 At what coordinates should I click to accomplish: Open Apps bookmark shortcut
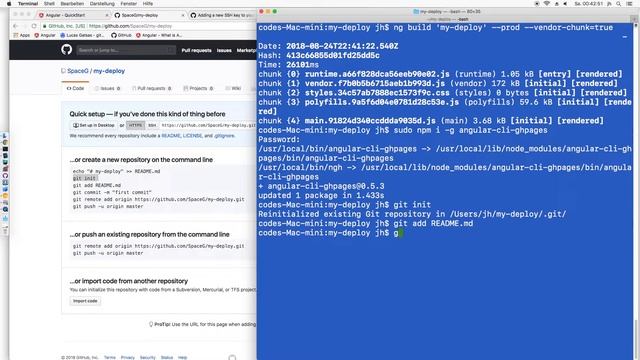coord(22,35)
